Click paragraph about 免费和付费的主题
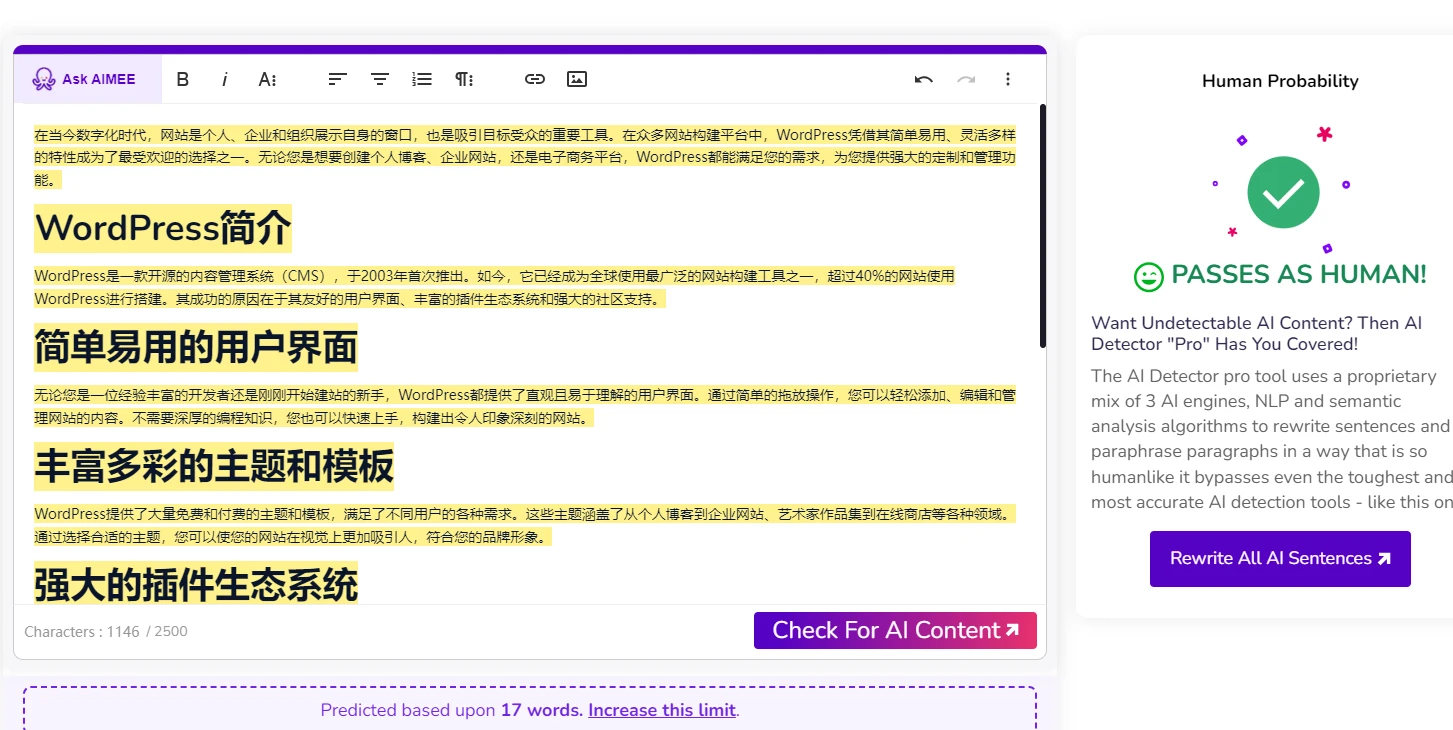Screen dimensions: 1453x730 click(x=525, y=525)
